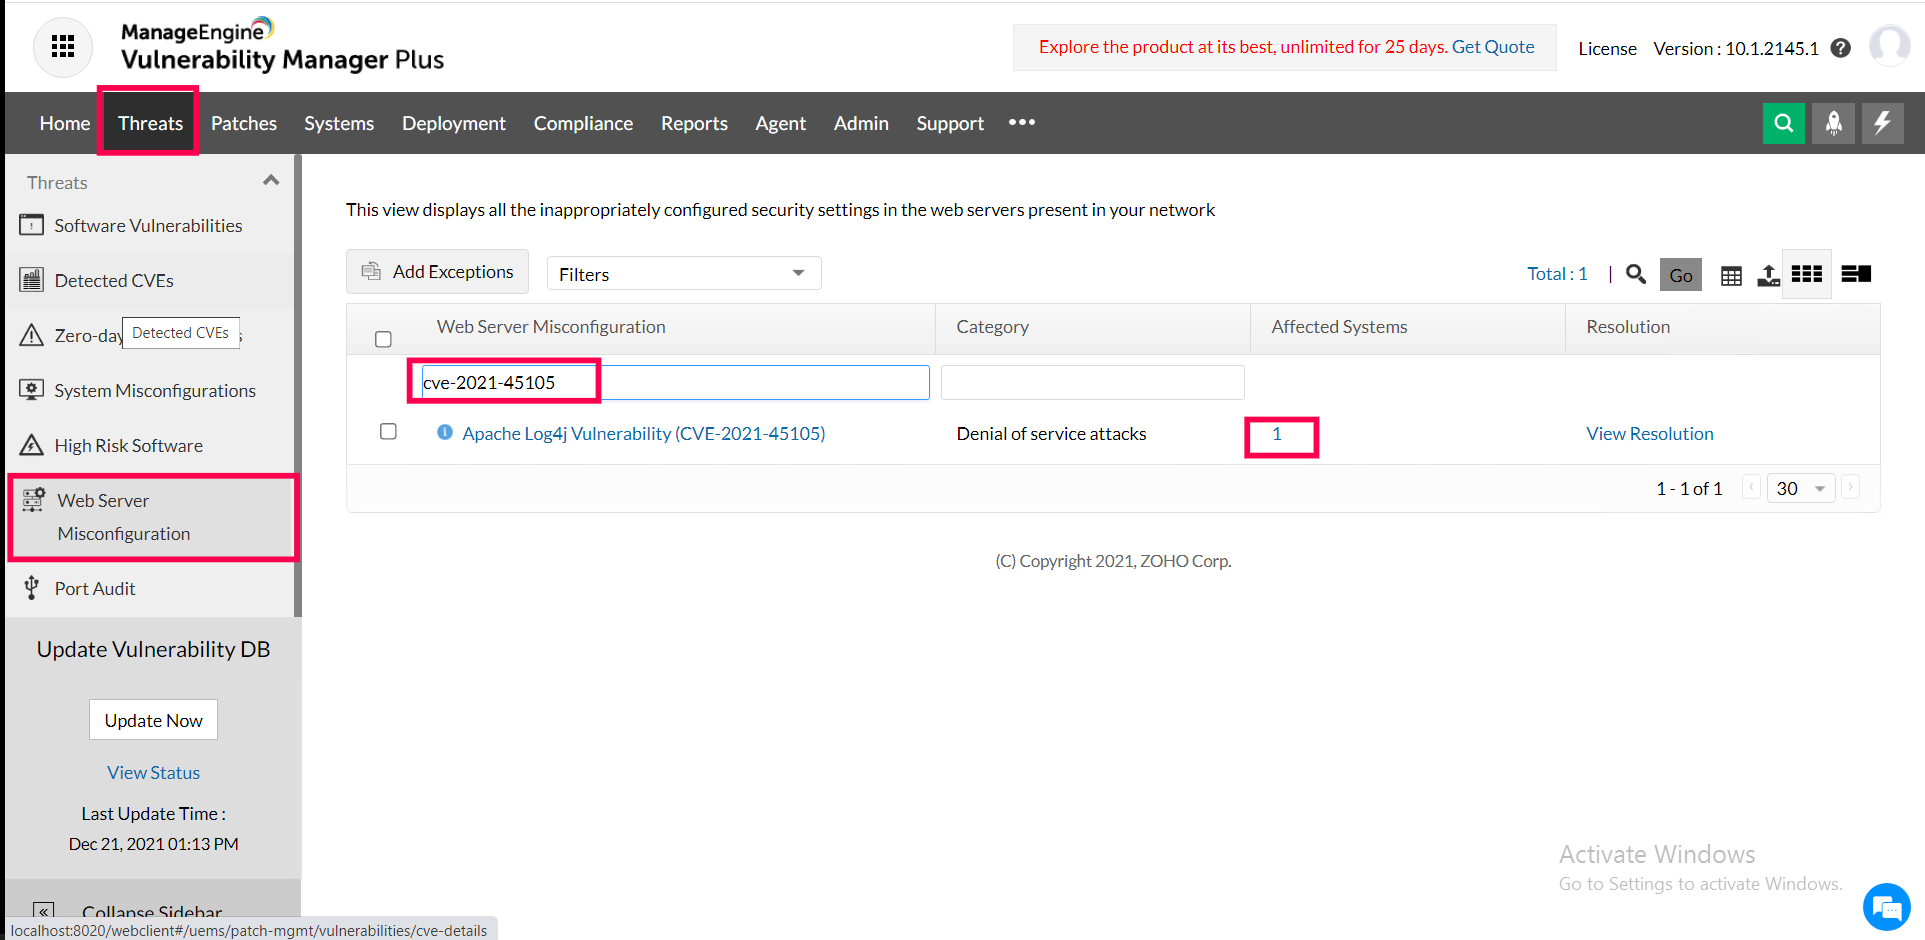Screen dimensions: 1925x940
Task: Click the Update Now button
Action: (x=153, y=720)
